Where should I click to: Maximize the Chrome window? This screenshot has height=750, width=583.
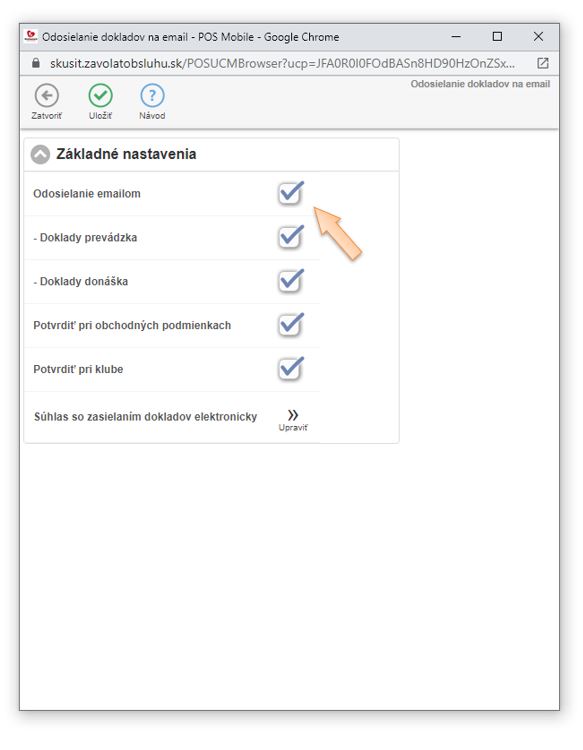coord(497,36)
